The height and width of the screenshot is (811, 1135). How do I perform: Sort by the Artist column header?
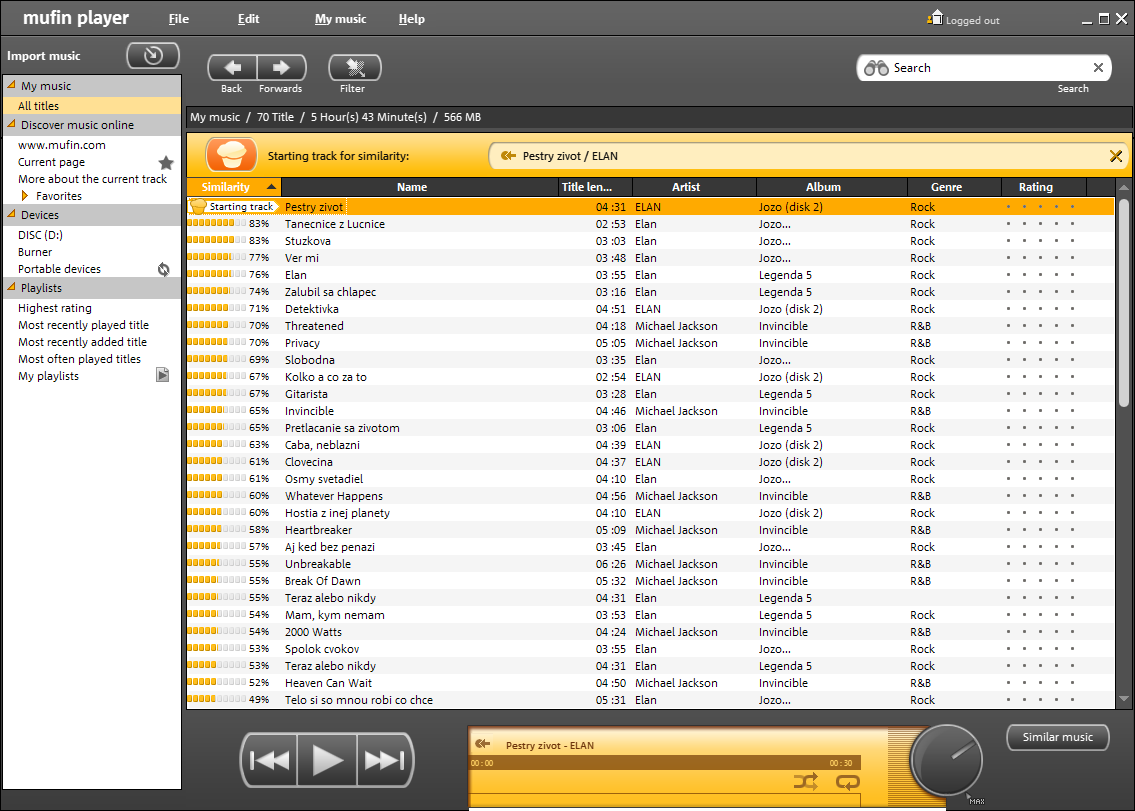click(694, 187)
